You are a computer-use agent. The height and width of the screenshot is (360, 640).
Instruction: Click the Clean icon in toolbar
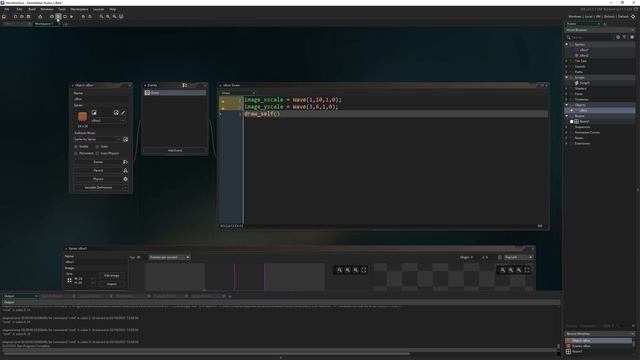click(71, 17)
